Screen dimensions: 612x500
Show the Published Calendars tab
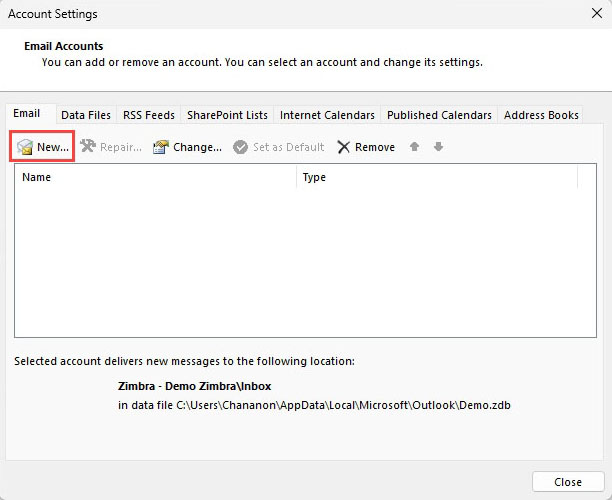click(x=439, y=115)
